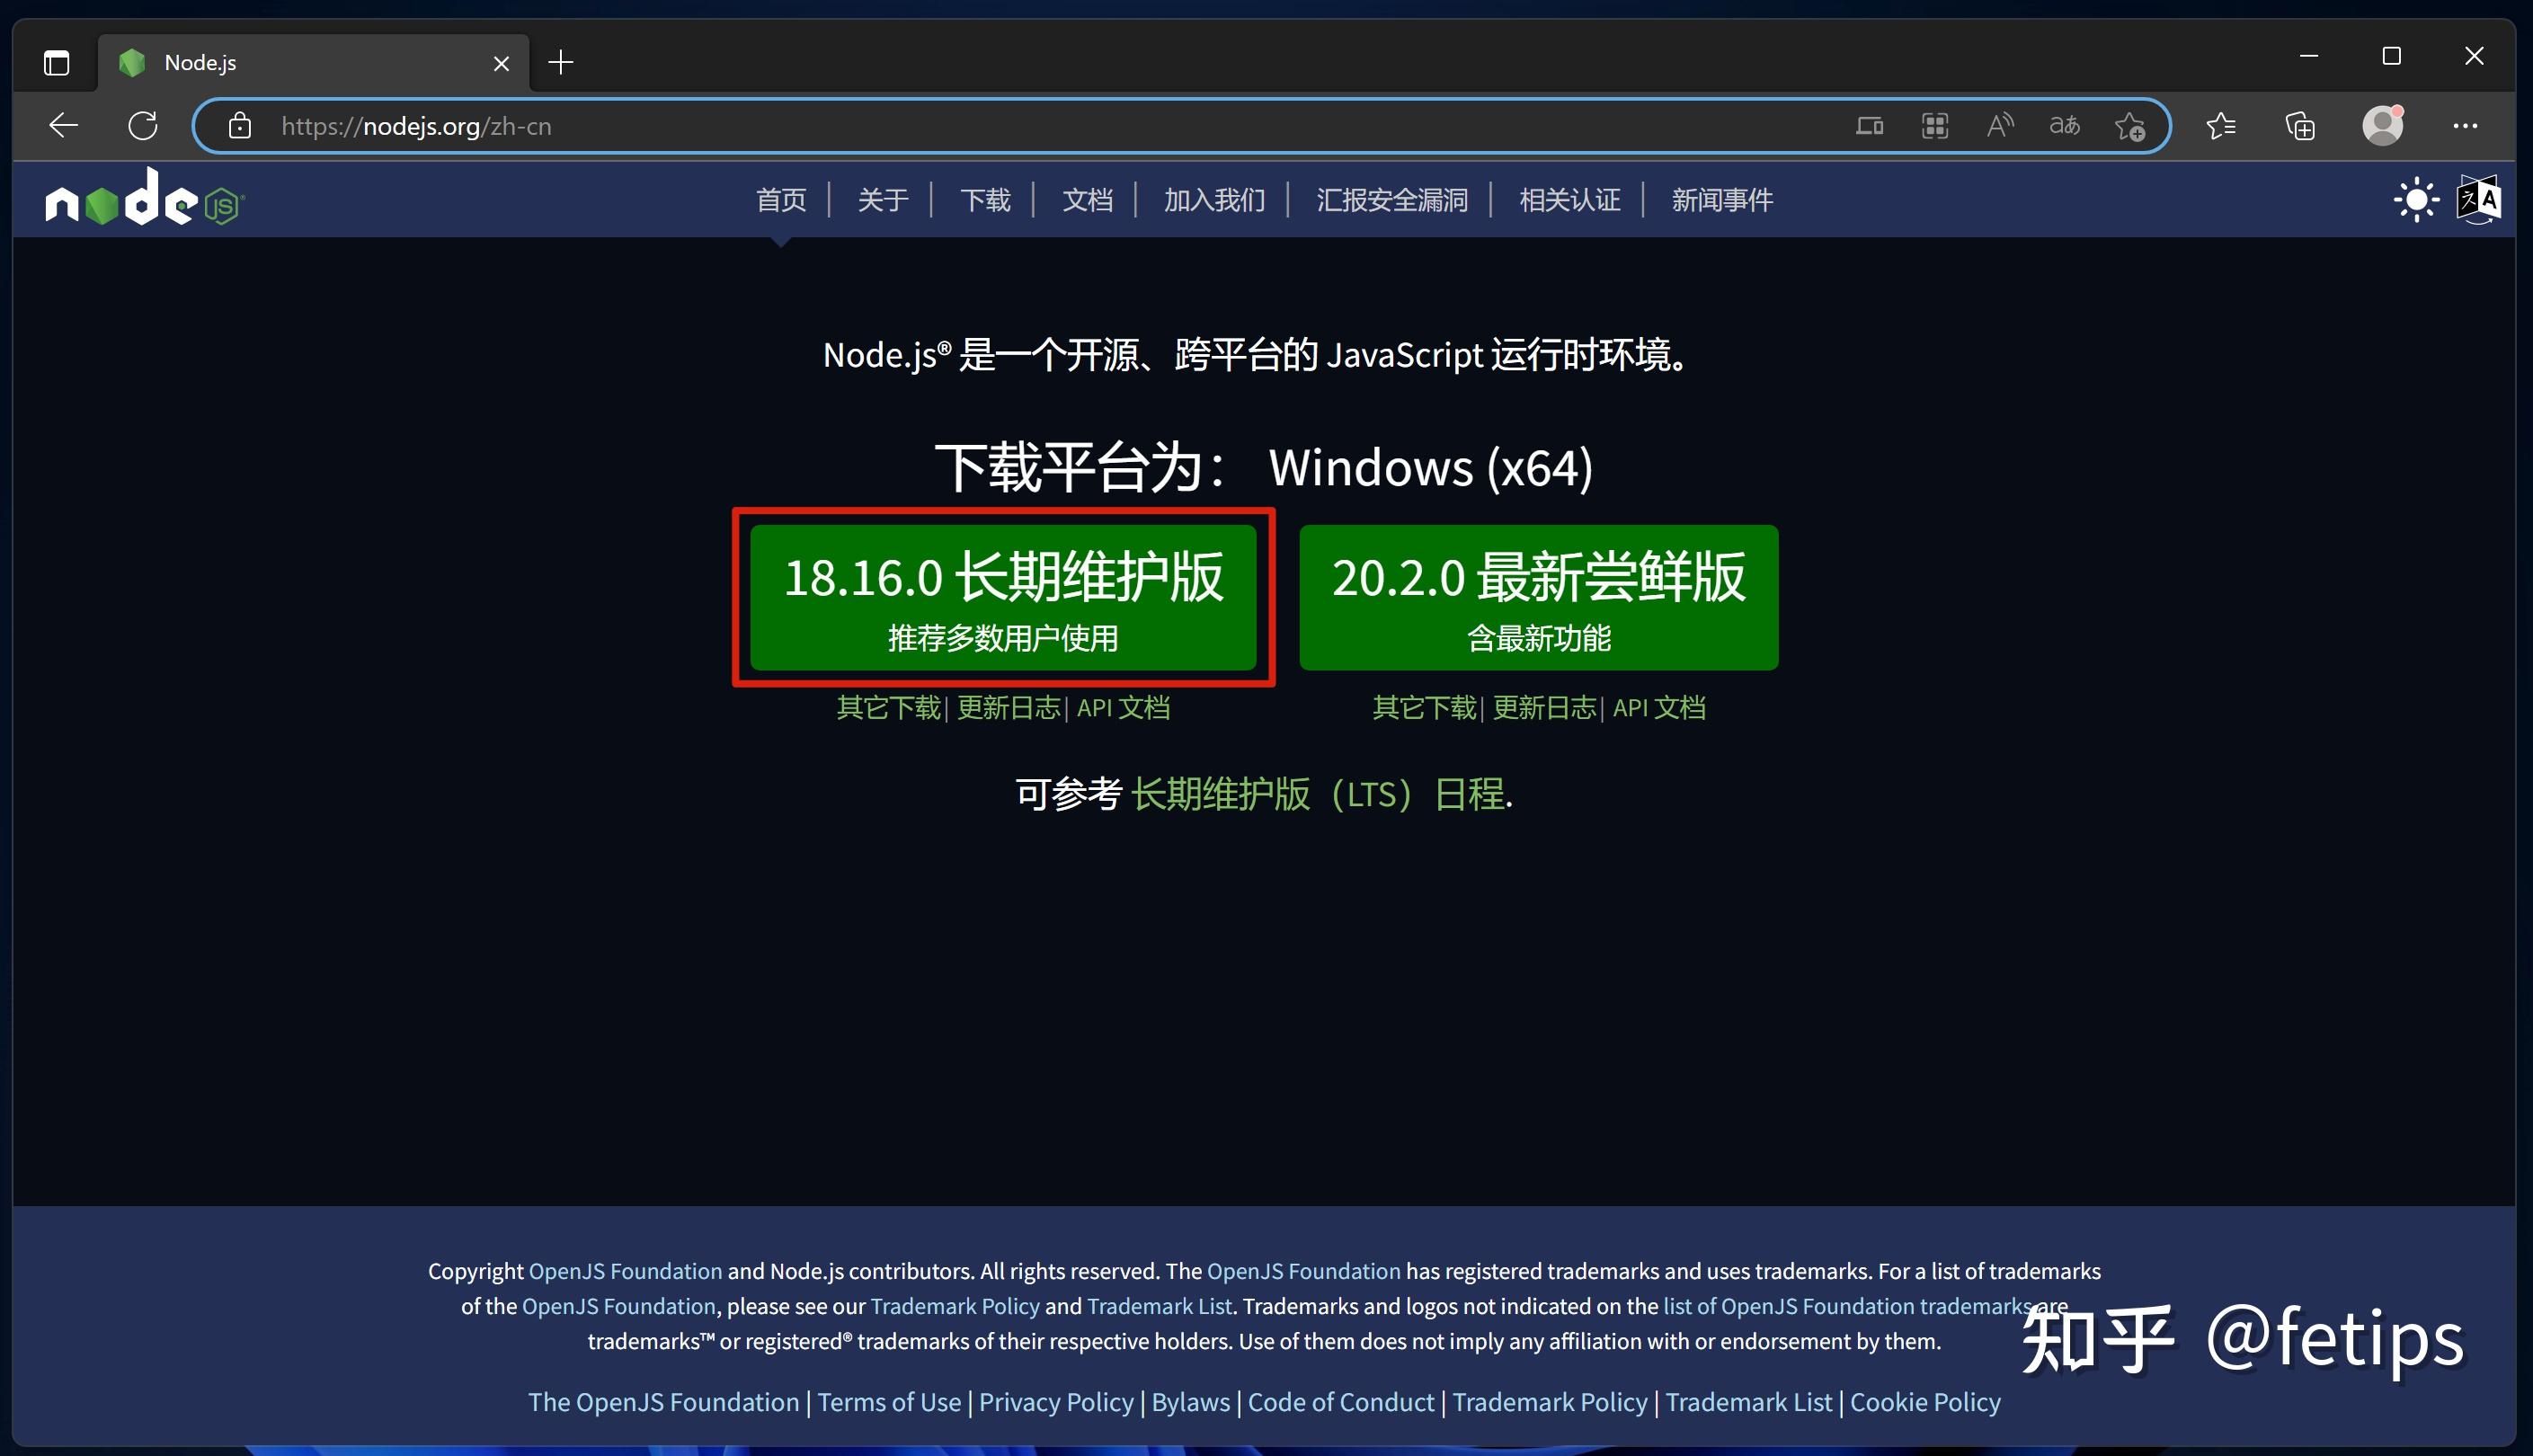Download 18.16.0 长期维护版
2533x1456 pixels.
coord(1003,597)
